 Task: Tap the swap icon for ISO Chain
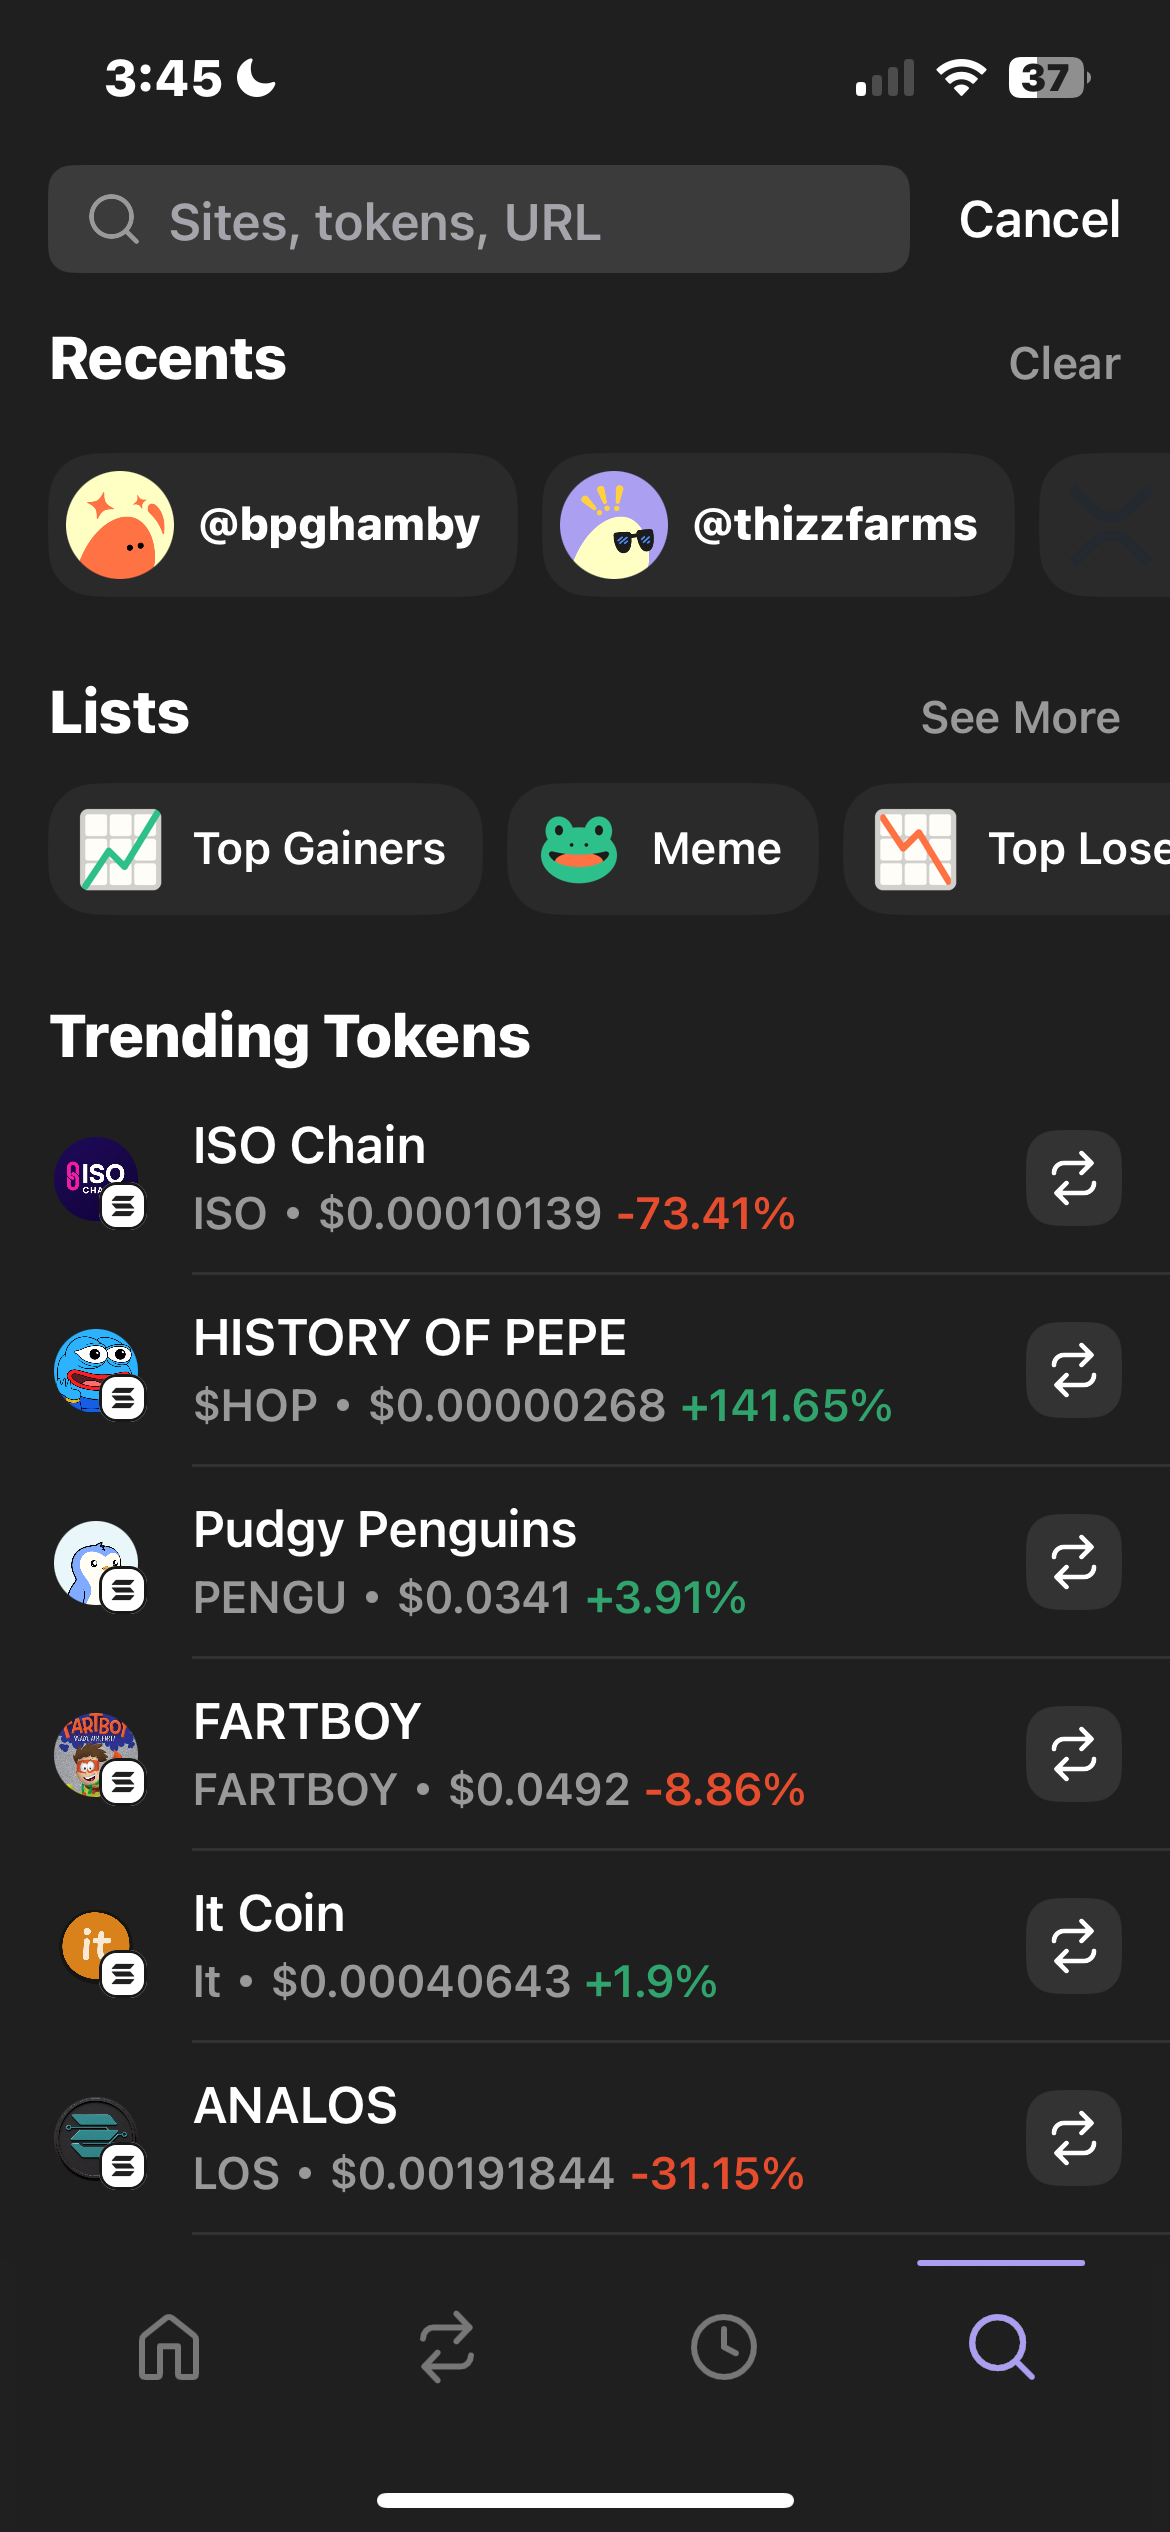(x=1073, y=1178)
